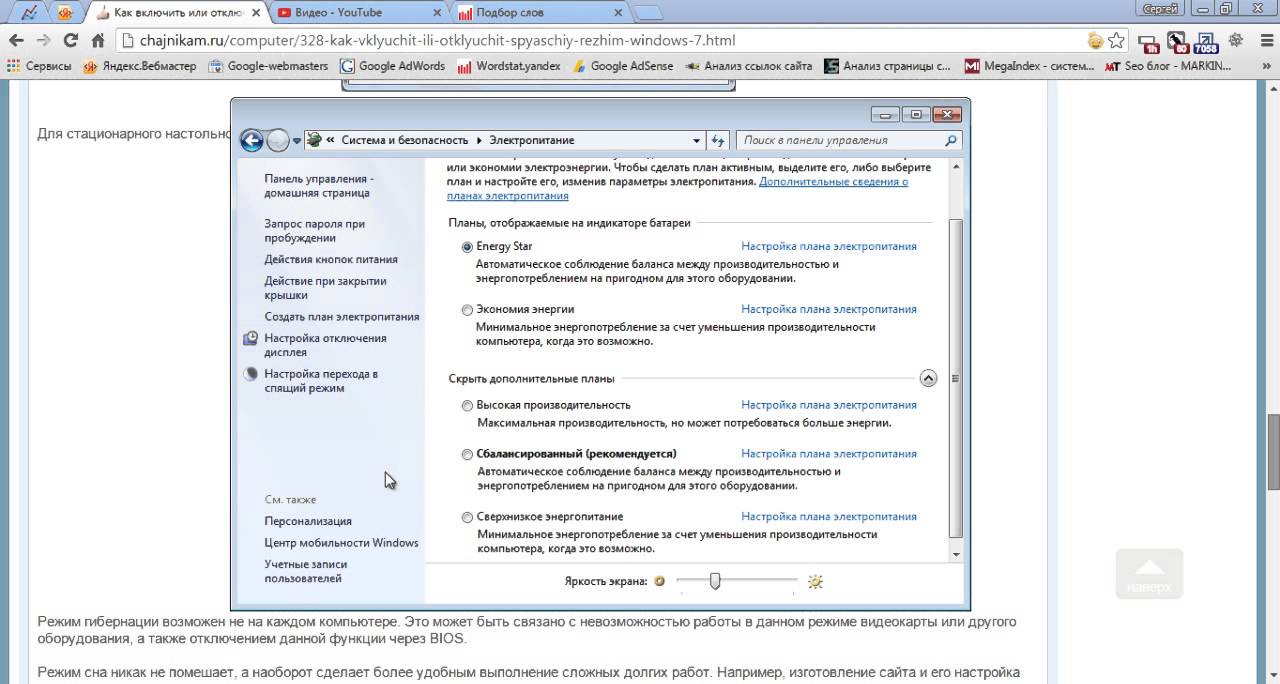Open a new browser tab
The width and height of the screenshot is (1280, 684).
[x=648, y=13]
